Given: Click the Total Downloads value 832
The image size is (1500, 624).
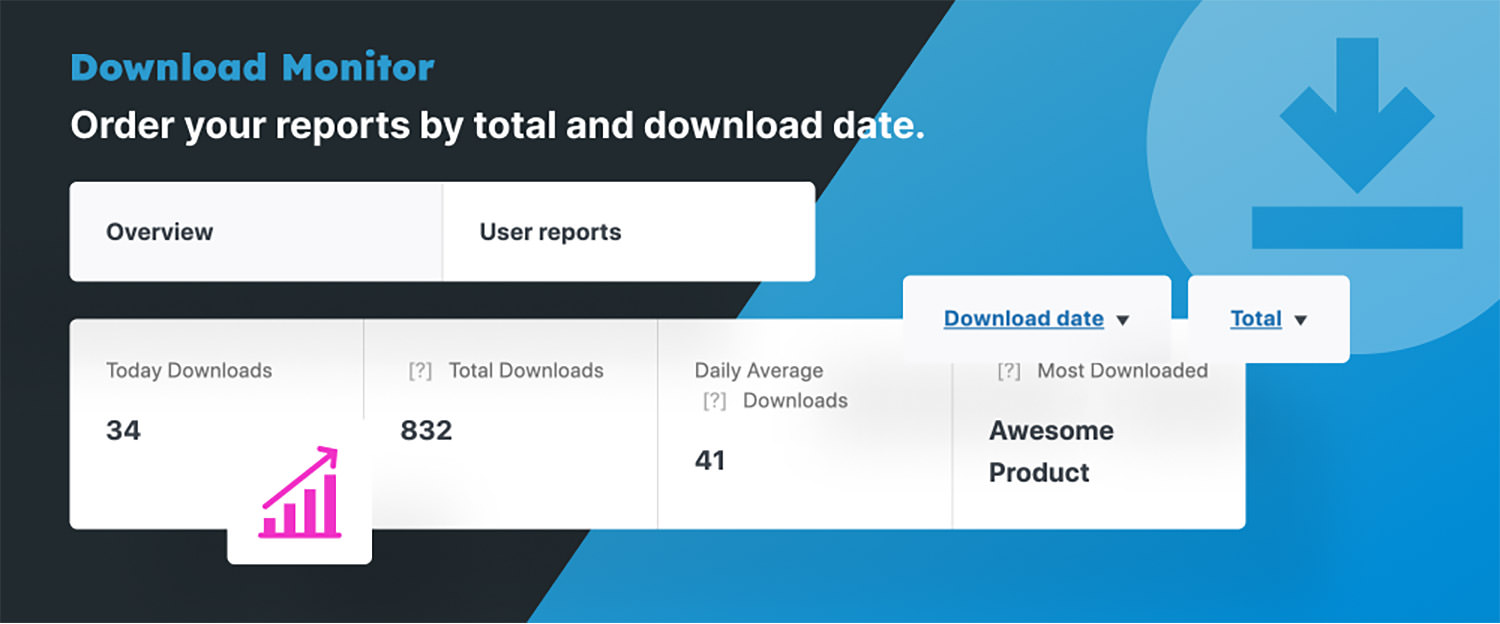Looking at the screenshot, I should [x=426, y=431].
